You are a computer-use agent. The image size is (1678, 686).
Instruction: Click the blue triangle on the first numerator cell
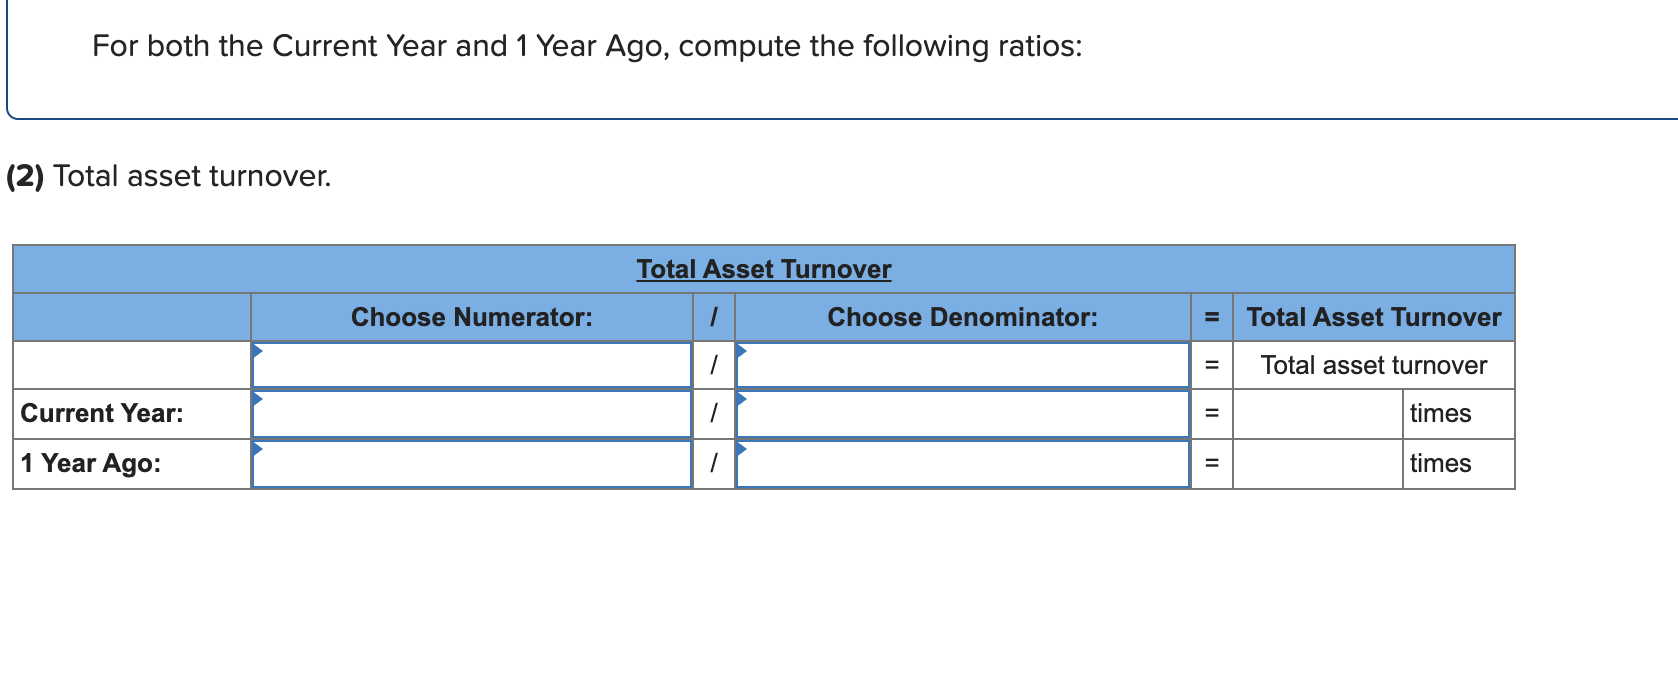click(258, 352)
